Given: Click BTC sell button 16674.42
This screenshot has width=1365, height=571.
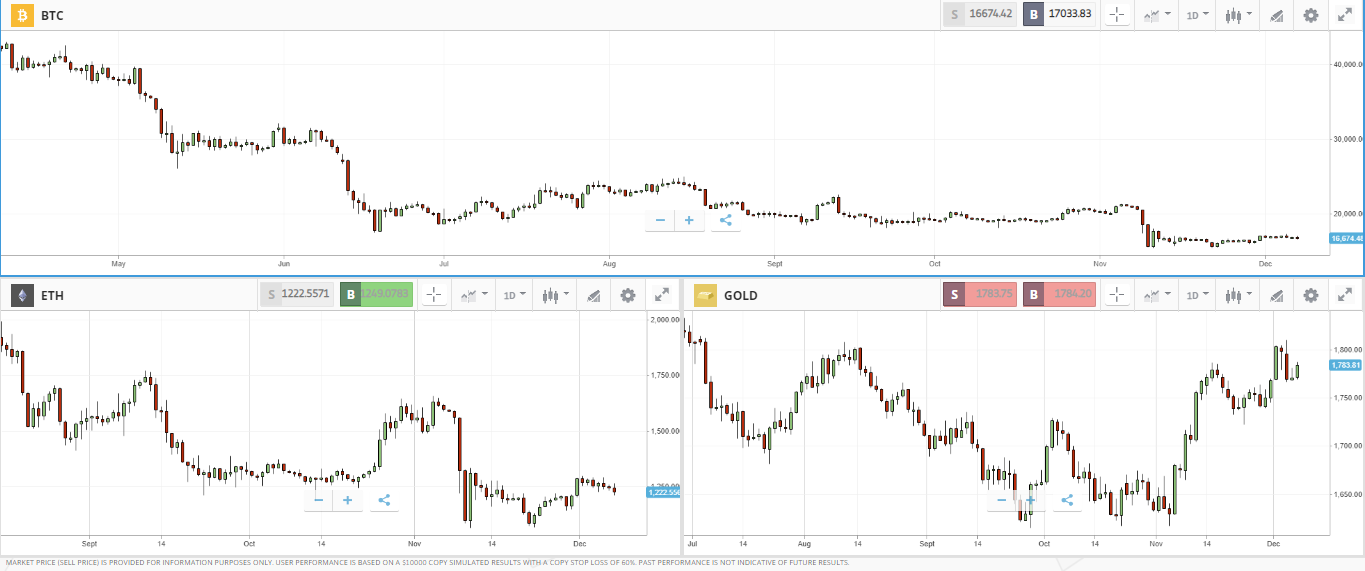Looking at the screenshot, I should 980,15.
